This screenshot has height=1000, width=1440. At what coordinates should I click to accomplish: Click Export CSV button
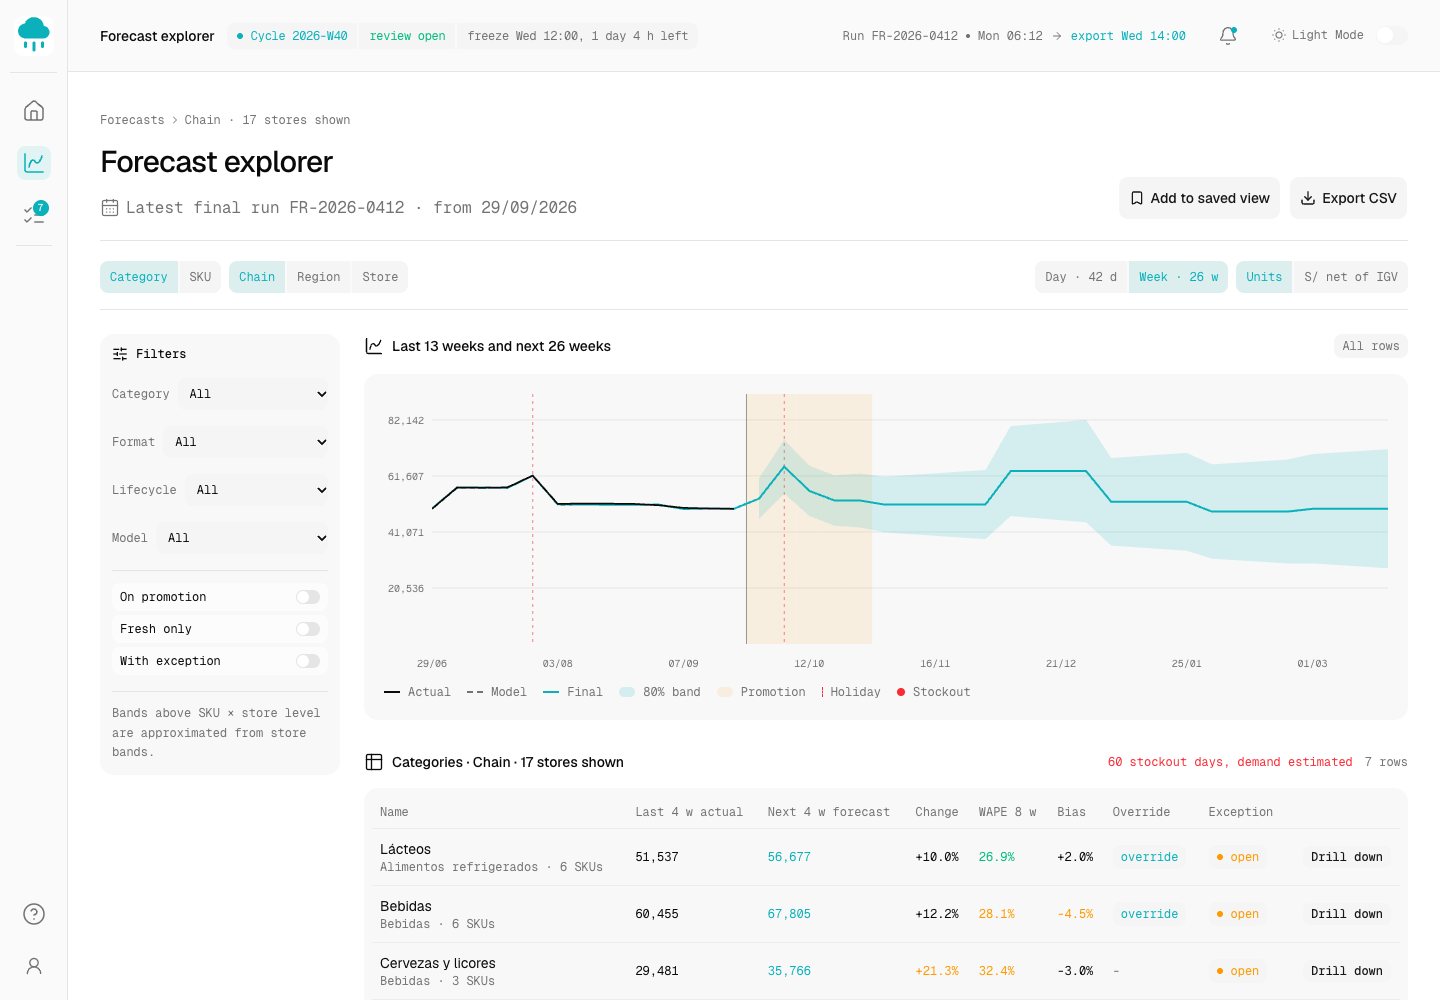[x=1348, y=198]
